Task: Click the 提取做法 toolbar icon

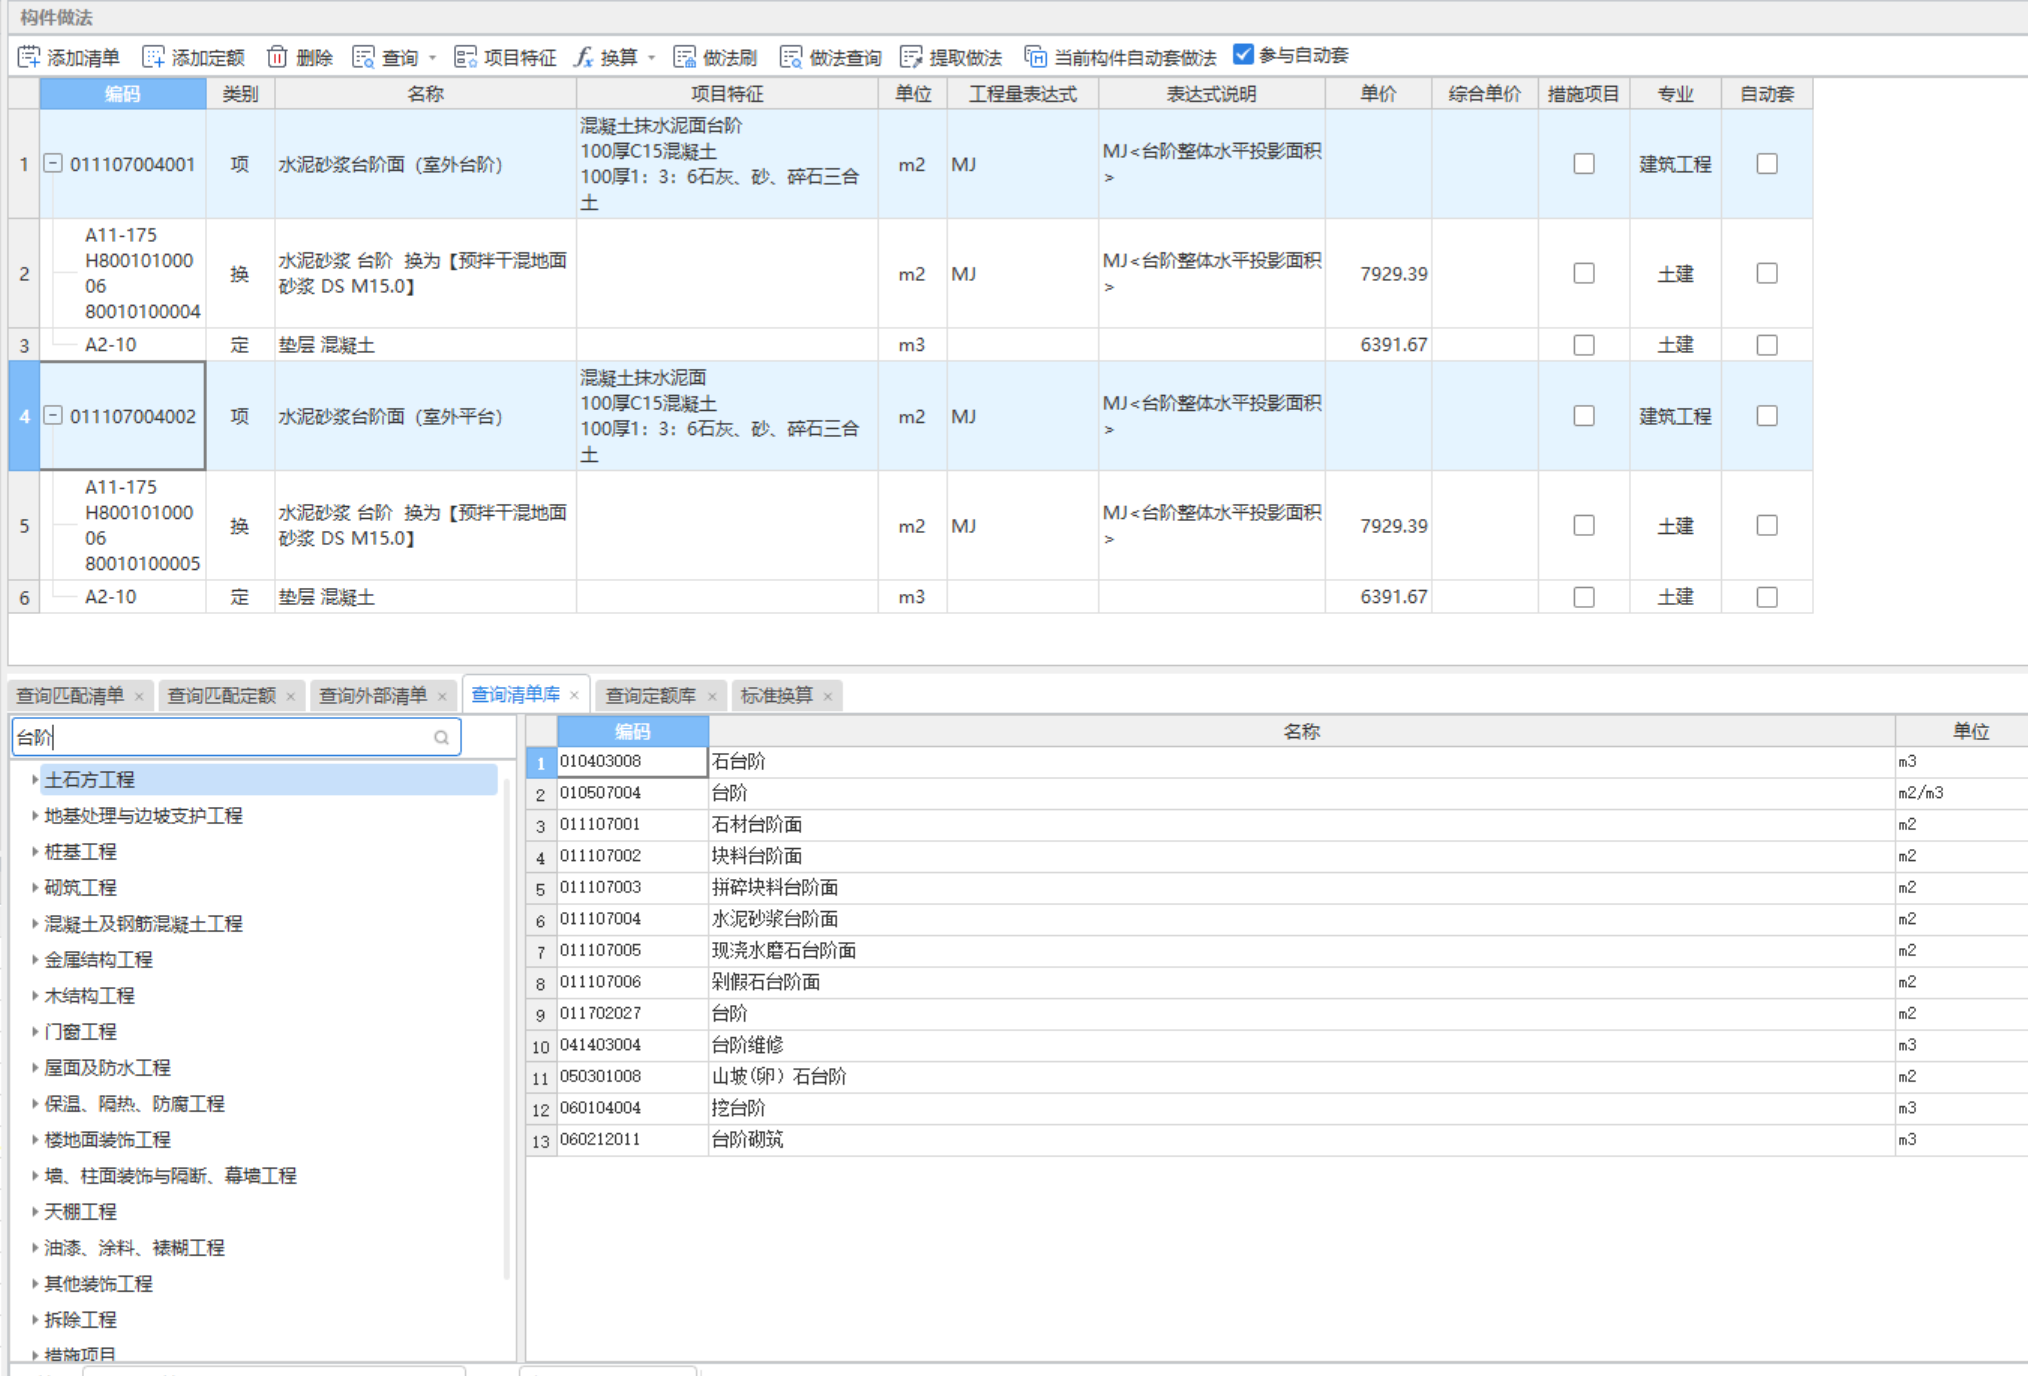Action: 911,57
